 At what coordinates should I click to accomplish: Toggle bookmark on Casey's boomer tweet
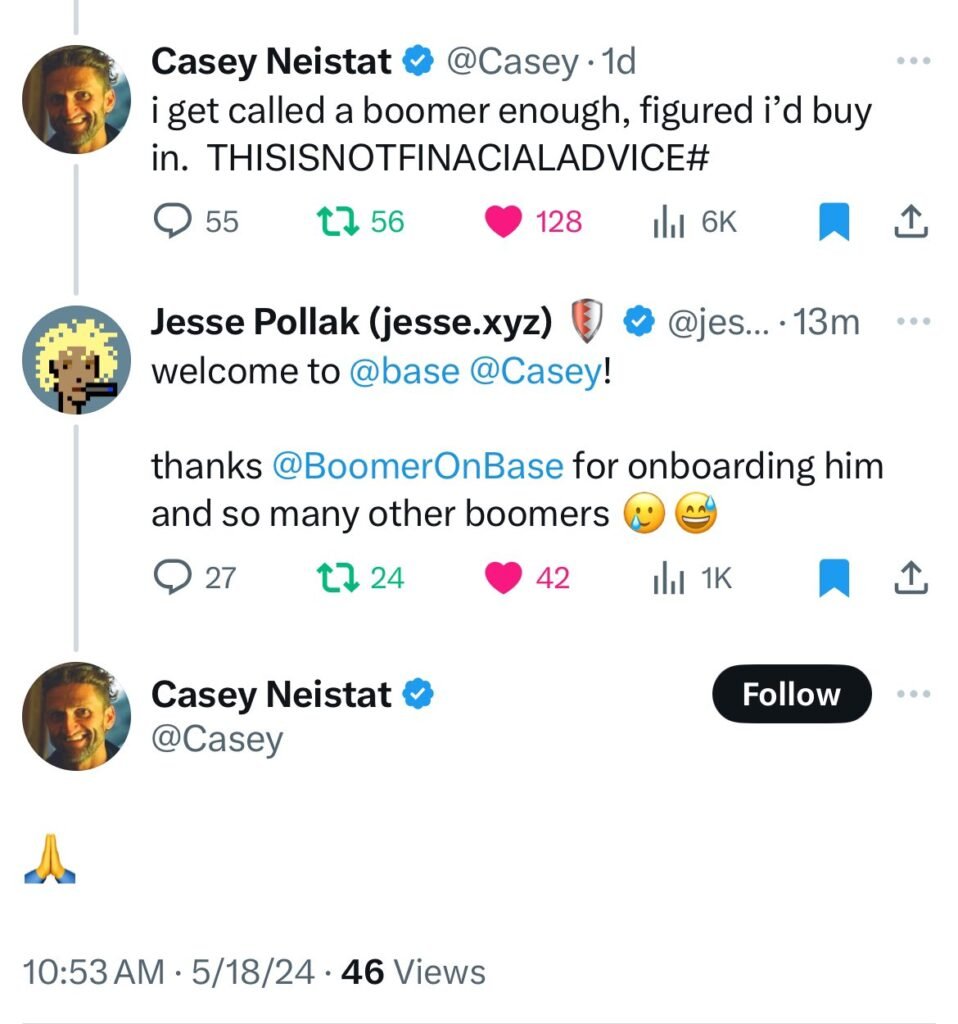tap(833, 222)
